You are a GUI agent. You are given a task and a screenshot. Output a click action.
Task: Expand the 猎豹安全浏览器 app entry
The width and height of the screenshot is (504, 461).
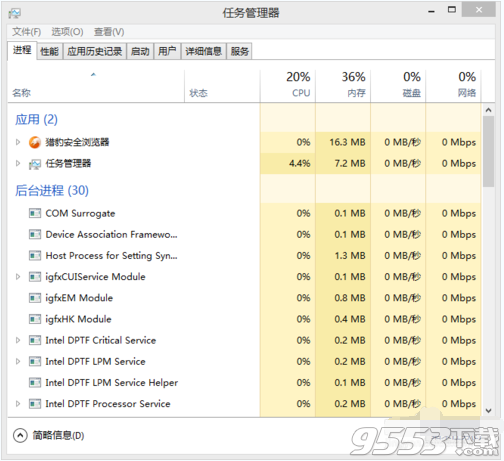pyautogui.click(x=18, y=142)
